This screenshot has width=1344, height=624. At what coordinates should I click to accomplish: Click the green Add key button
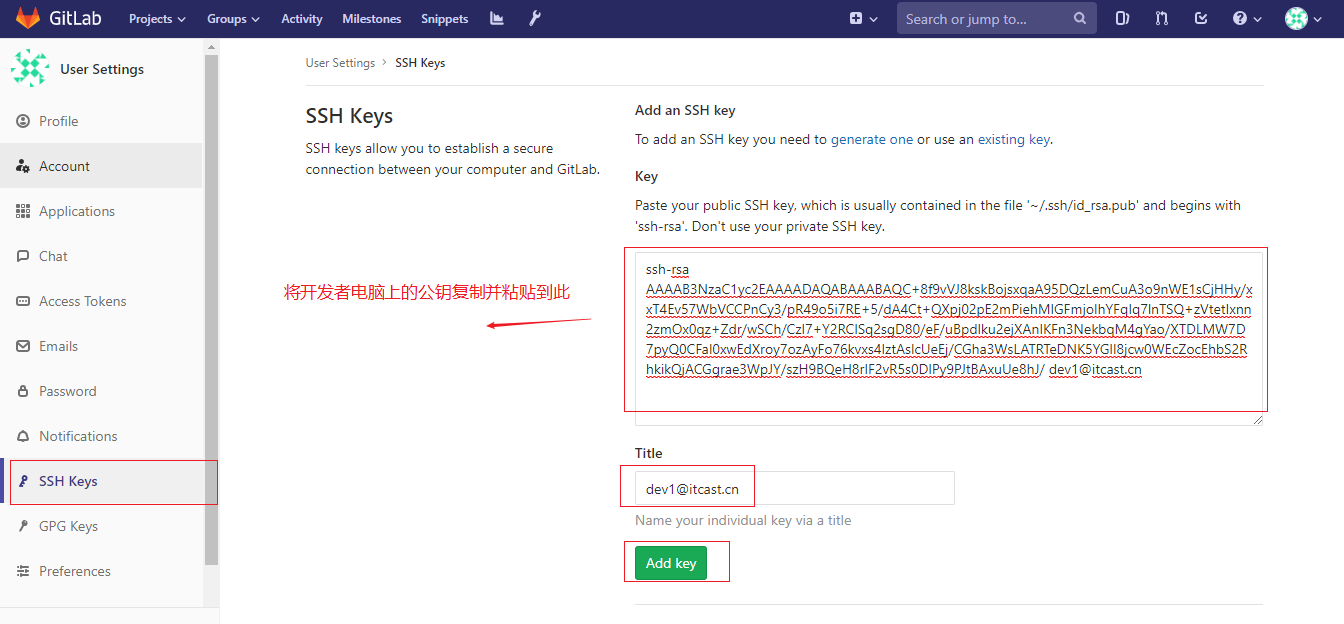(x=671, y=563)
